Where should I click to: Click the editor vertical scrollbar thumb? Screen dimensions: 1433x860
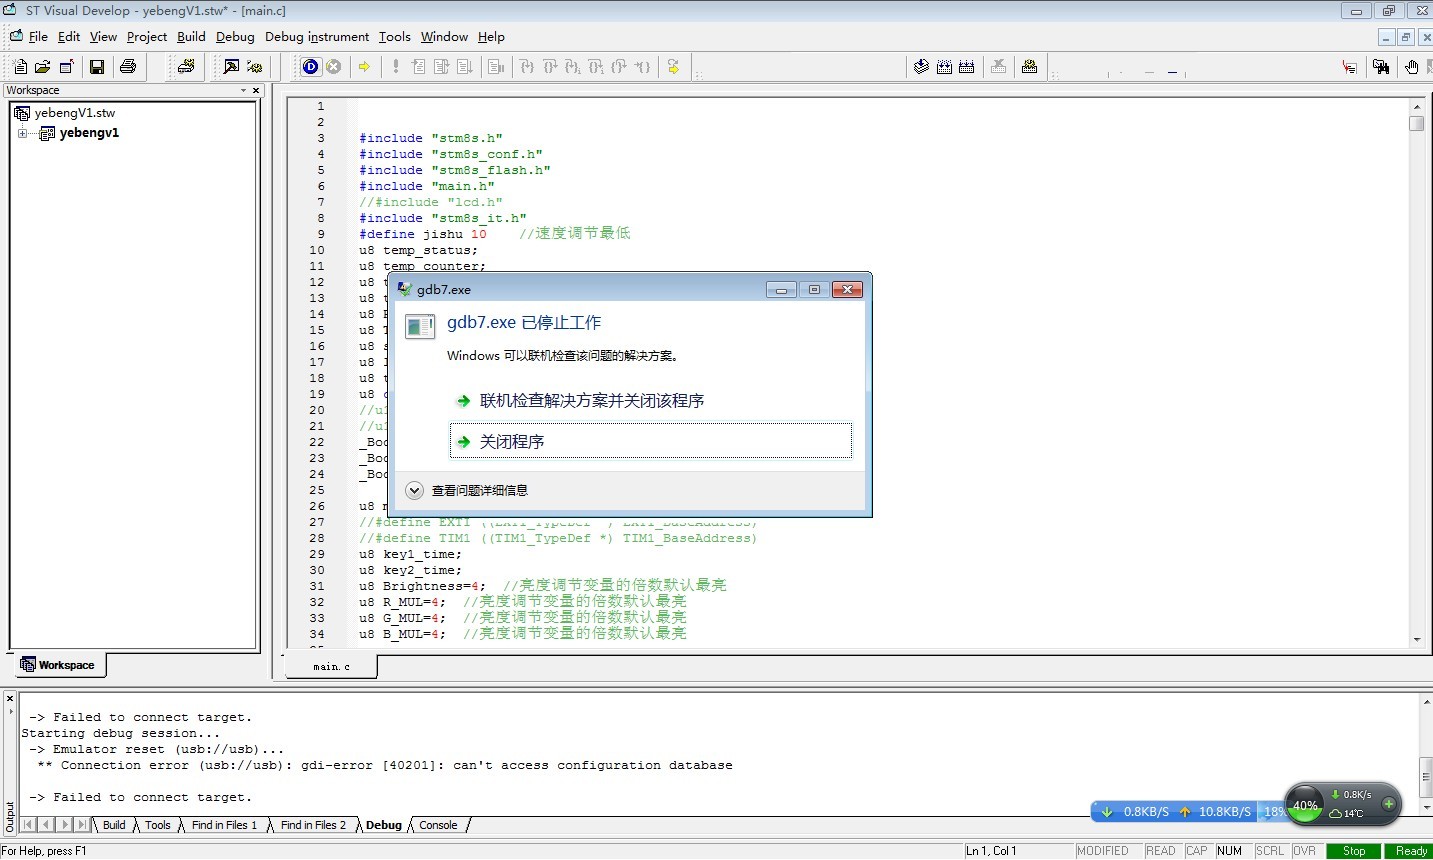(x=1416, y=124)
